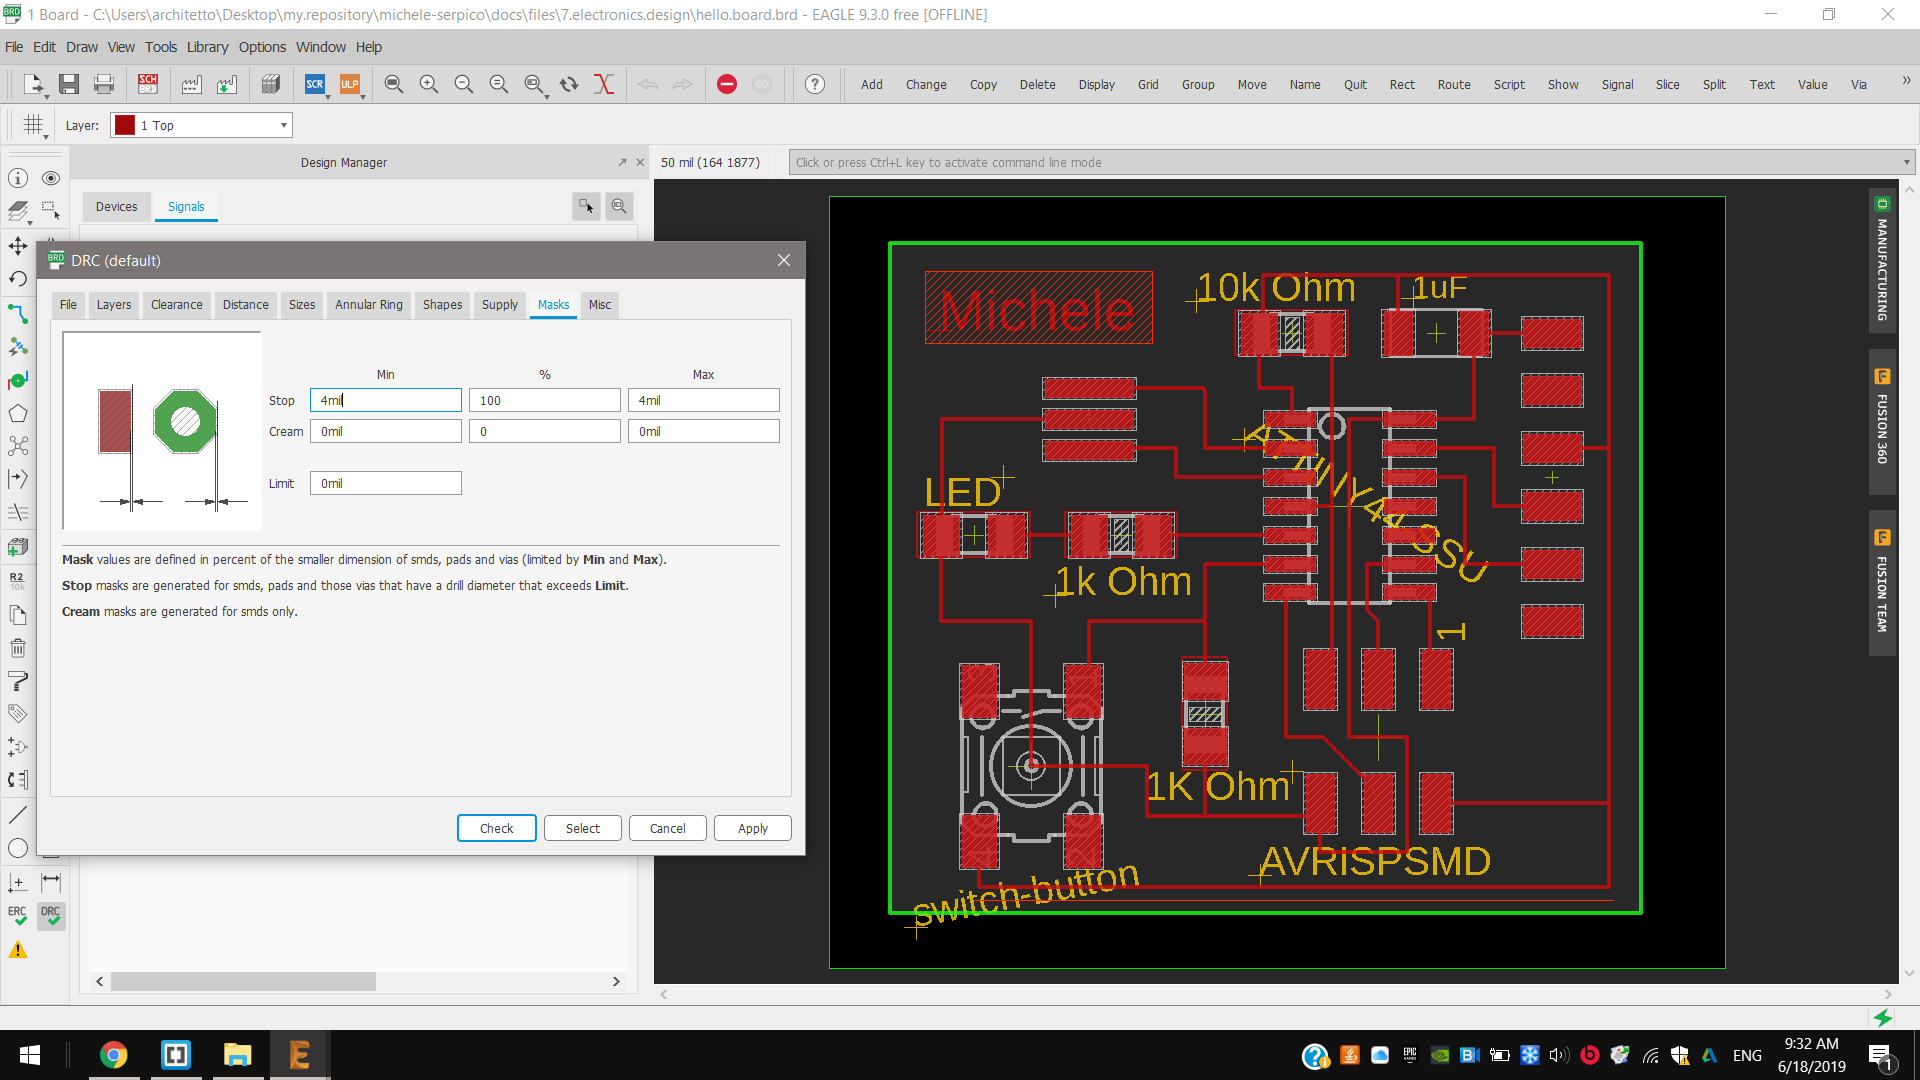Select the Move tool in left sidebar
The height and width of the screenshot is (1080, 1920).
pyautogui.click(x=18, y=246)
